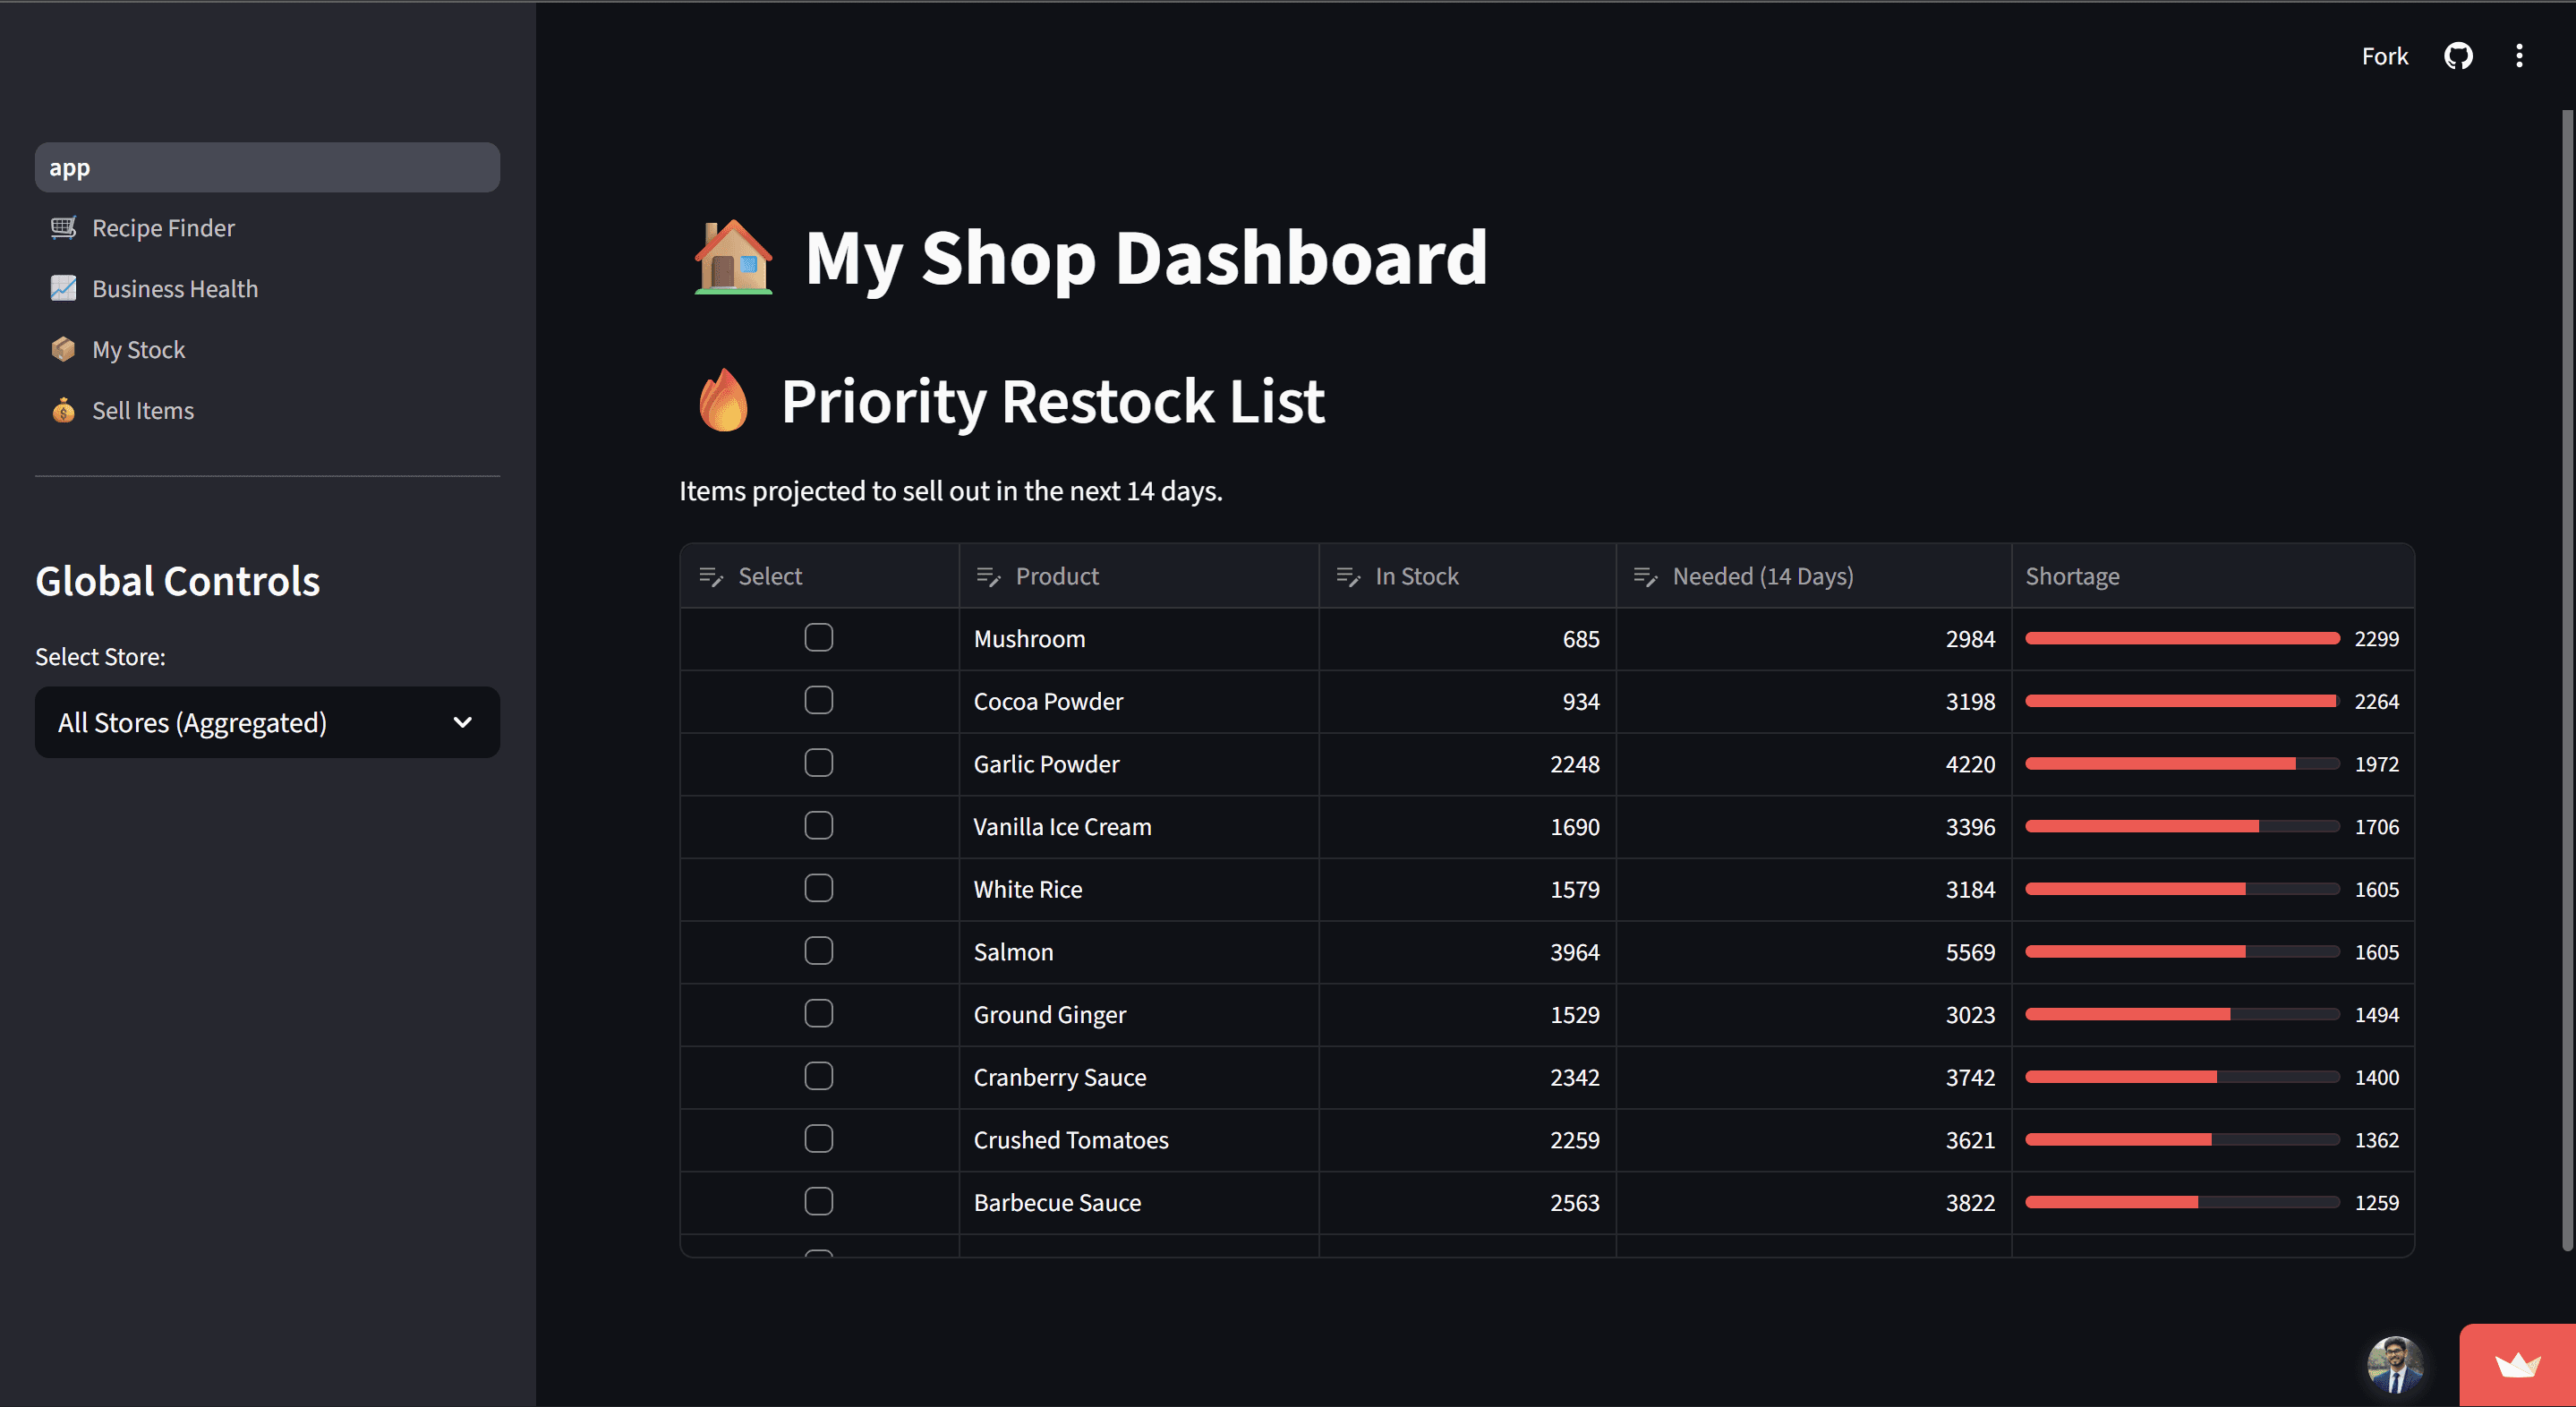
Task: Click the Sell Items money bag icon
Action: point(63,410)
